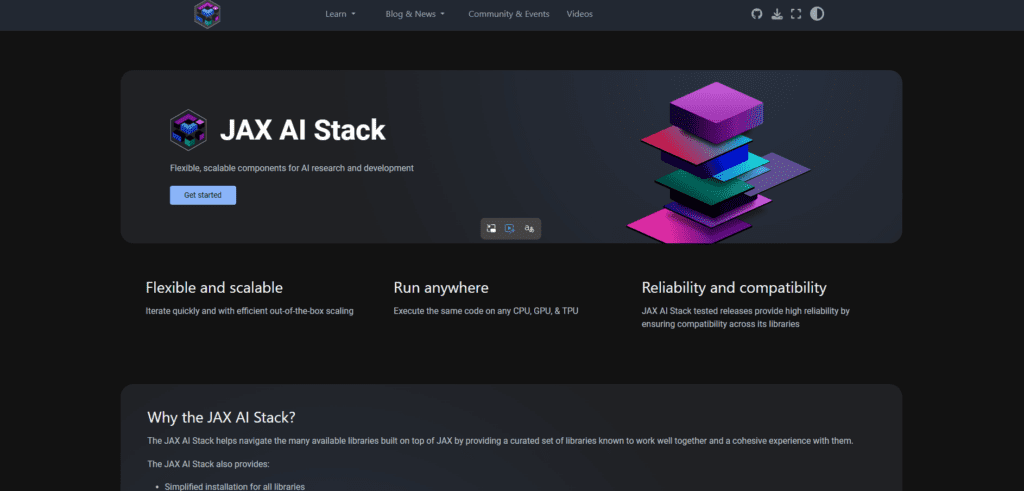Click 'The JAX AI Stack also provides:' line
The image size is (1024, 491).
coord(208,464)
